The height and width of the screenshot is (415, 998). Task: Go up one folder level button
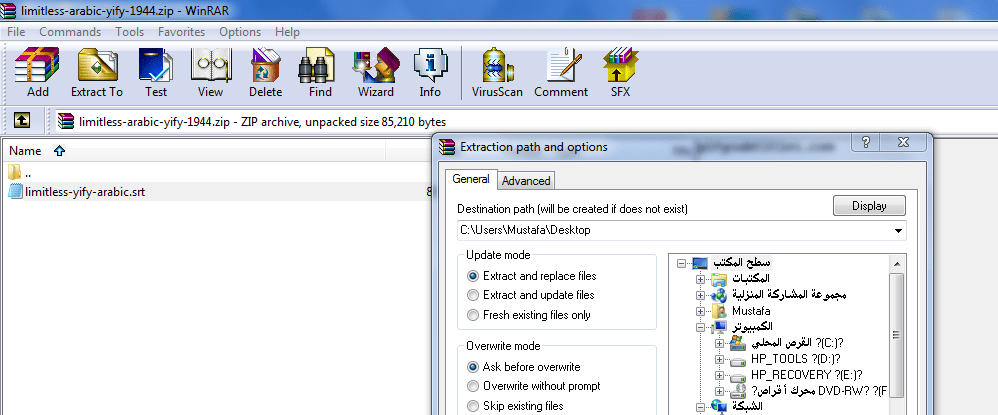coord(22,120)
